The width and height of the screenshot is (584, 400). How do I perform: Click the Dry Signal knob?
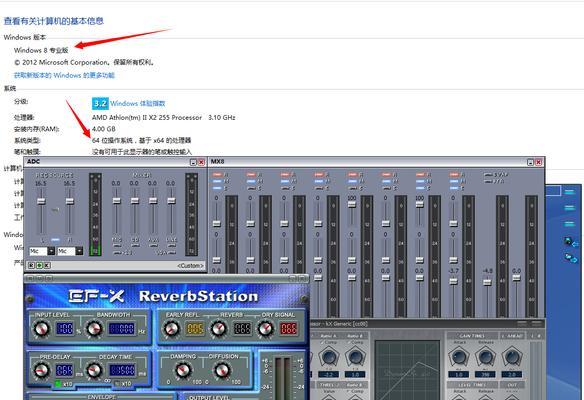pos(265,329)
